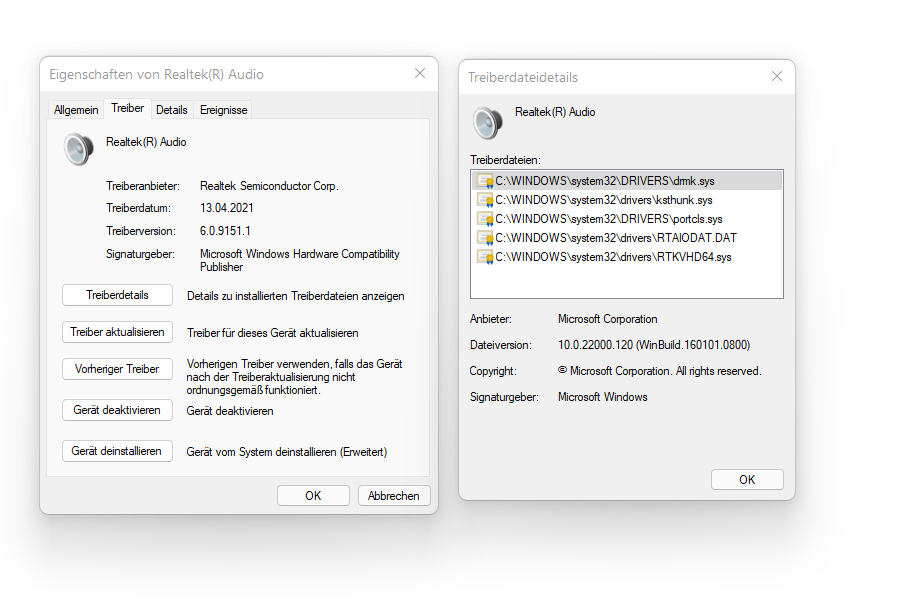Select the Treiber tab

127,108
